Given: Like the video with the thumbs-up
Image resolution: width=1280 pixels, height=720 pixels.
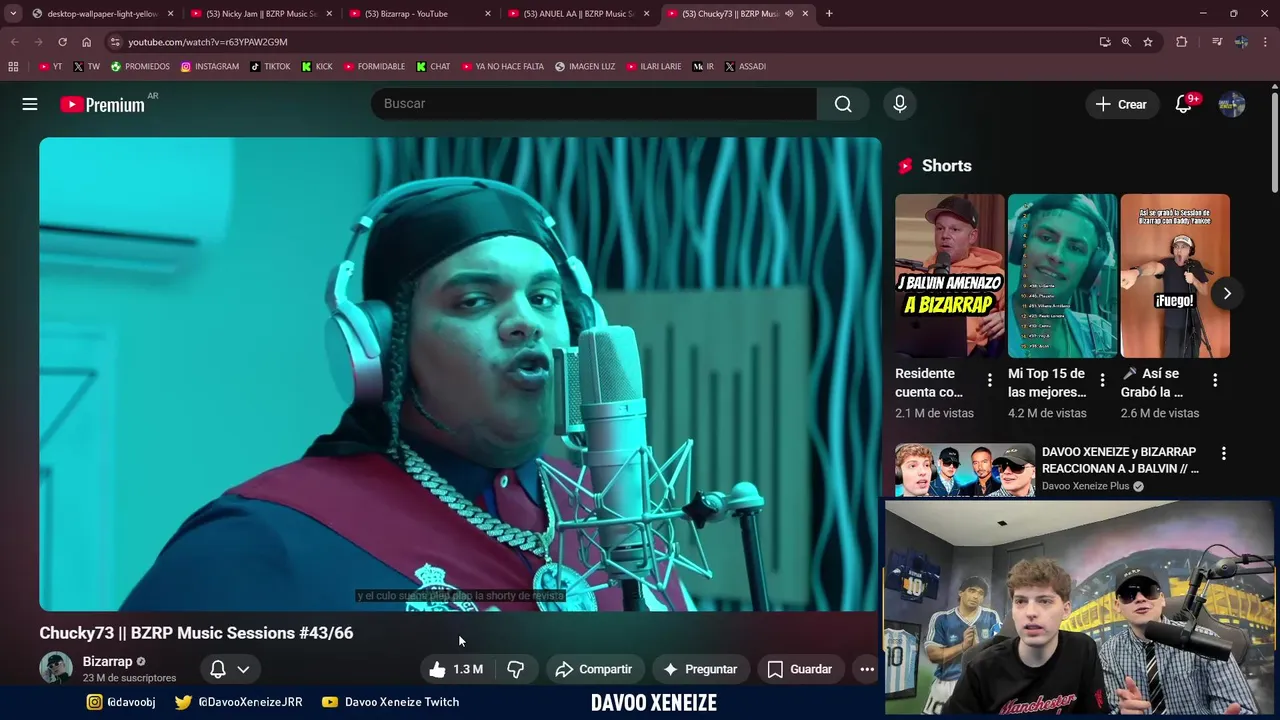Looking at the screenshot, I should point(456,669).
